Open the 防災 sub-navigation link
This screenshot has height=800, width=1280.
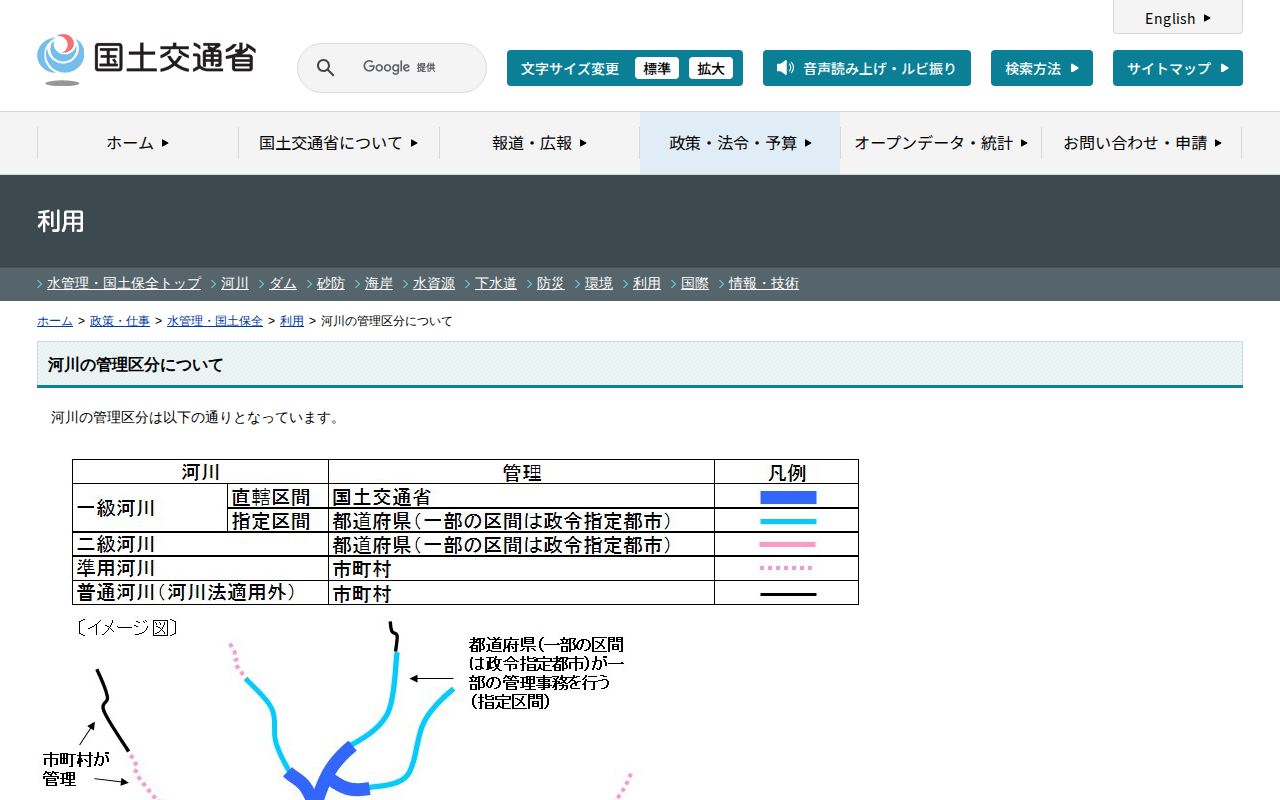(x=551, y=284)
